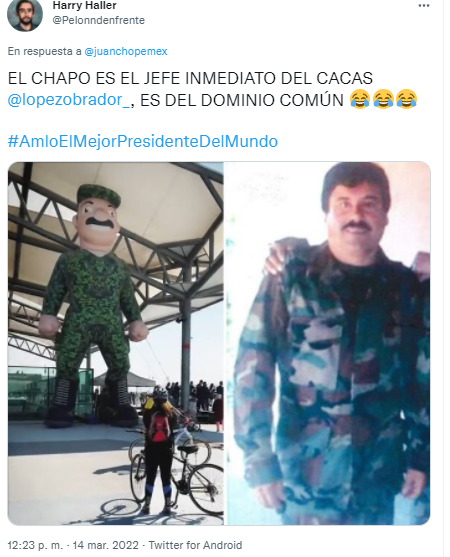The width and height of the screenshot is (450, 557).
Task: Click the inflatable soldier's mustached face
Action: tap(98, 220)
